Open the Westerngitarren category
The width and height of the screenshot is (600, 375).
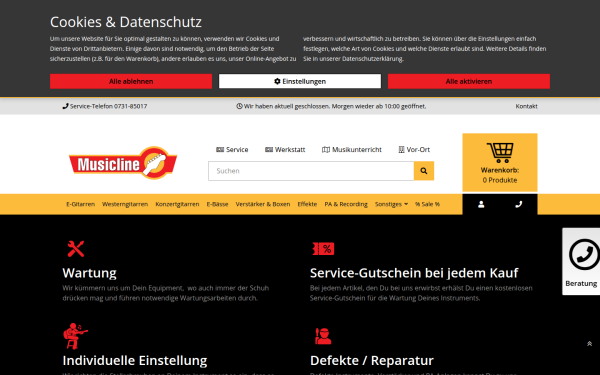tap(125, 204)
